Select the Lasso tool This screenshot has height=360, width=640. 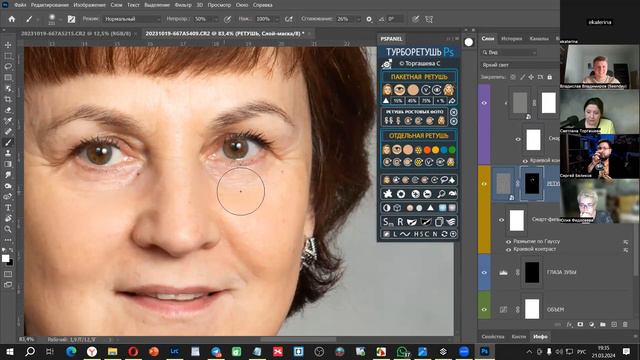(x=8, y=67)
